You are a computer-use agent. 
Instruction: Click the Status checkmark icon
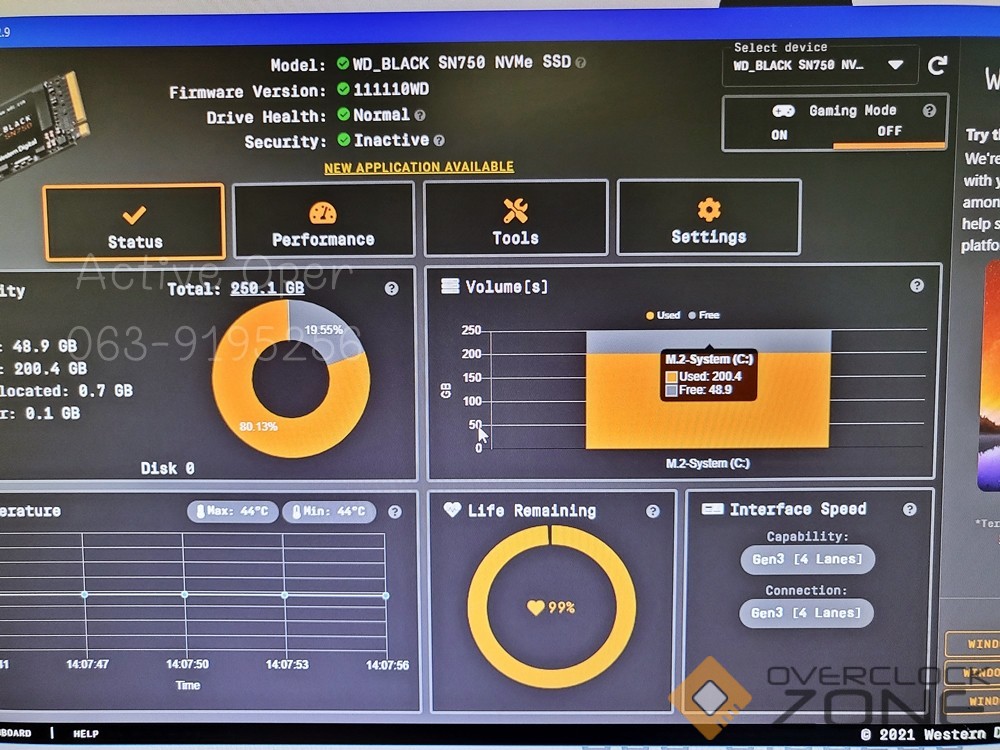pos(134,215)
